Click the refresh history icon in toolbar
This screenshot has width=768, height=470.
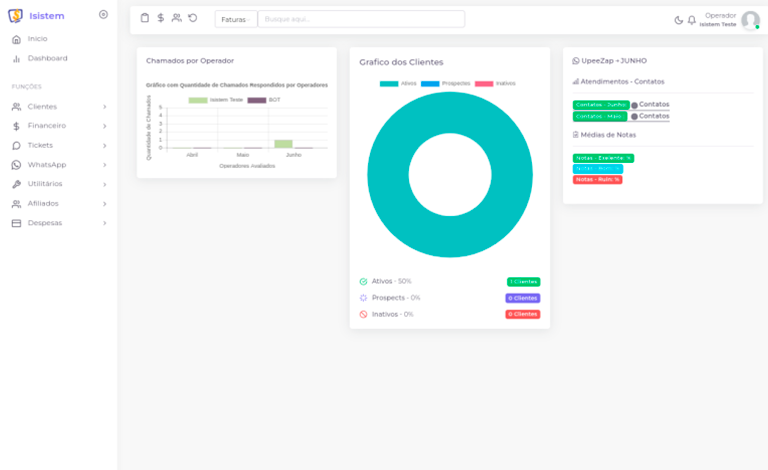(192, 18)
